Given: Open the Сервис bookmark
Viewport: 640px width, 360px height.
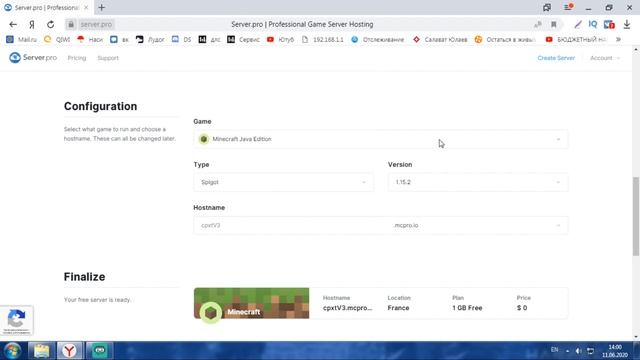Looking at the screenshot, I should point(243,40).
